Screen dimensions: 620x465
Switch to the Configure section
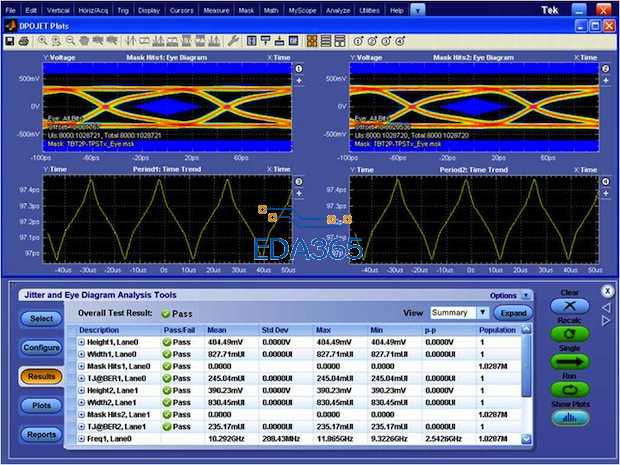(41, 347)
